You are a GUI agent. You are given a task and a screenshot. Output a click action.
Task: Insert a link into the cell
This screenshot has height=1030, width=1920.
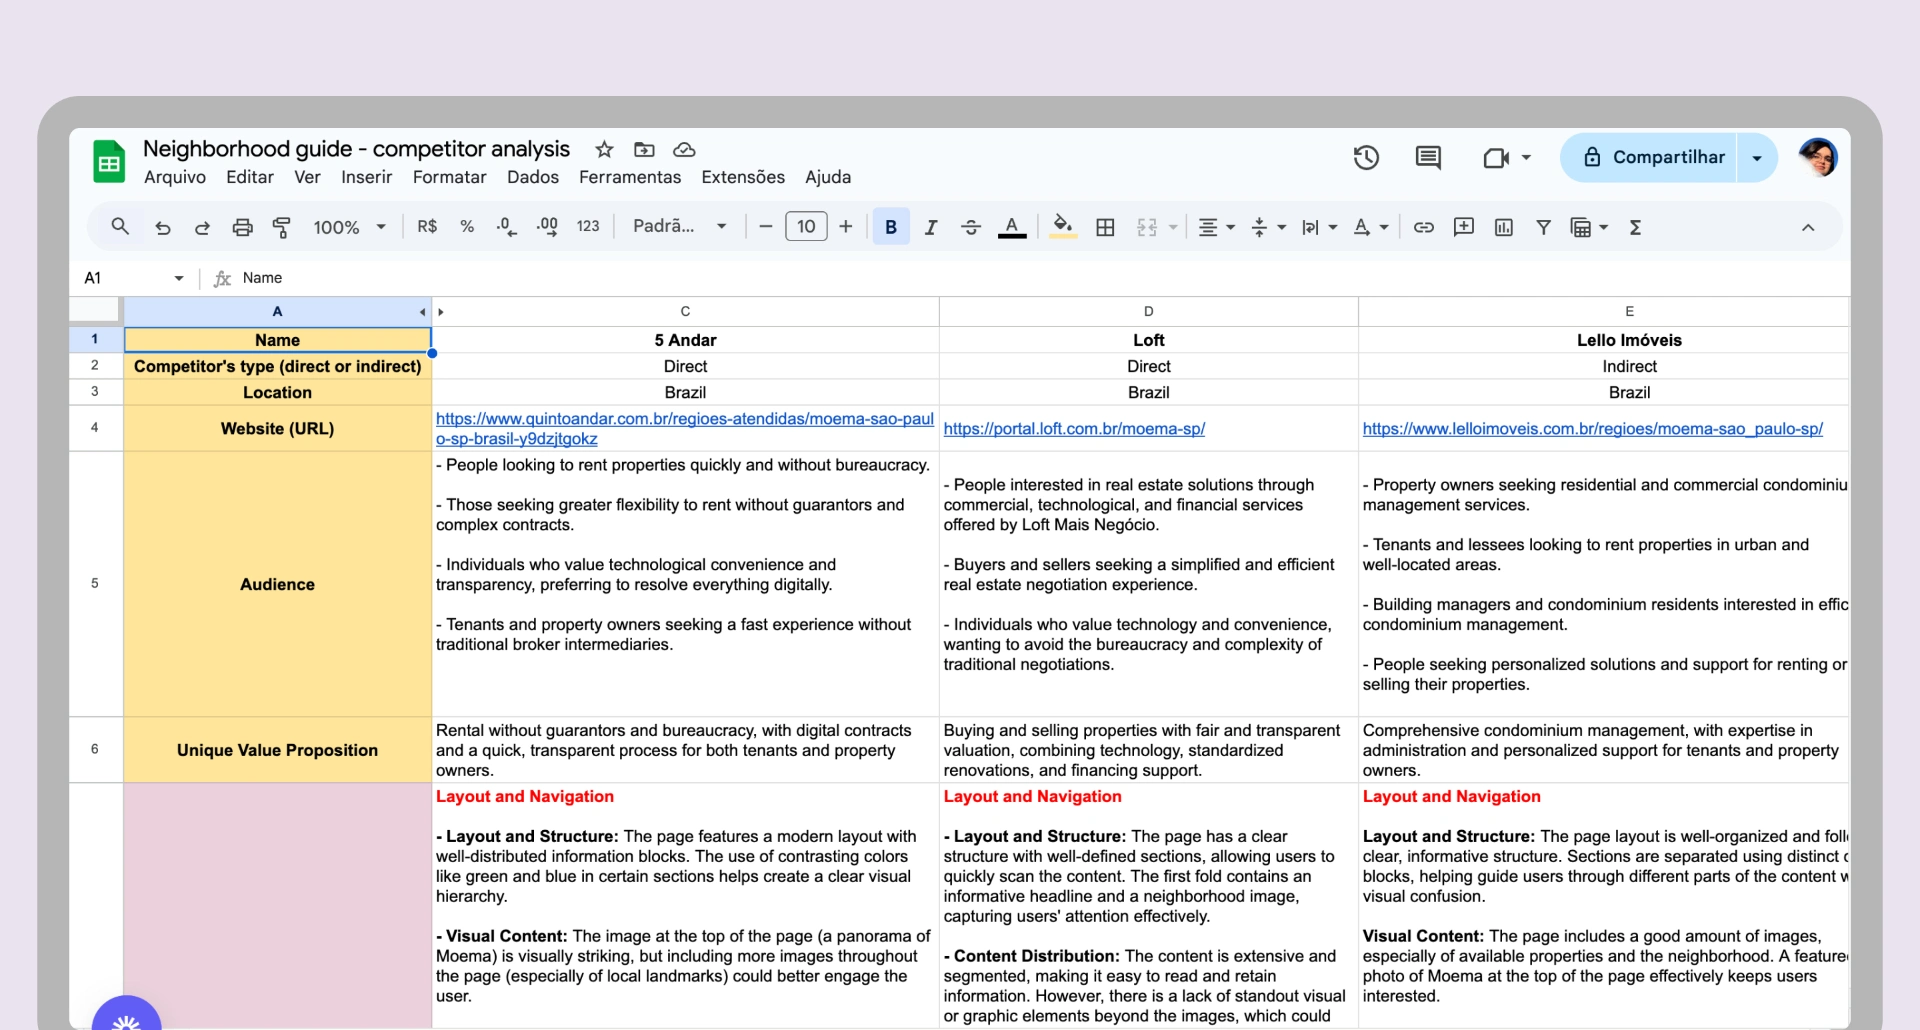tap(1424, 227)
